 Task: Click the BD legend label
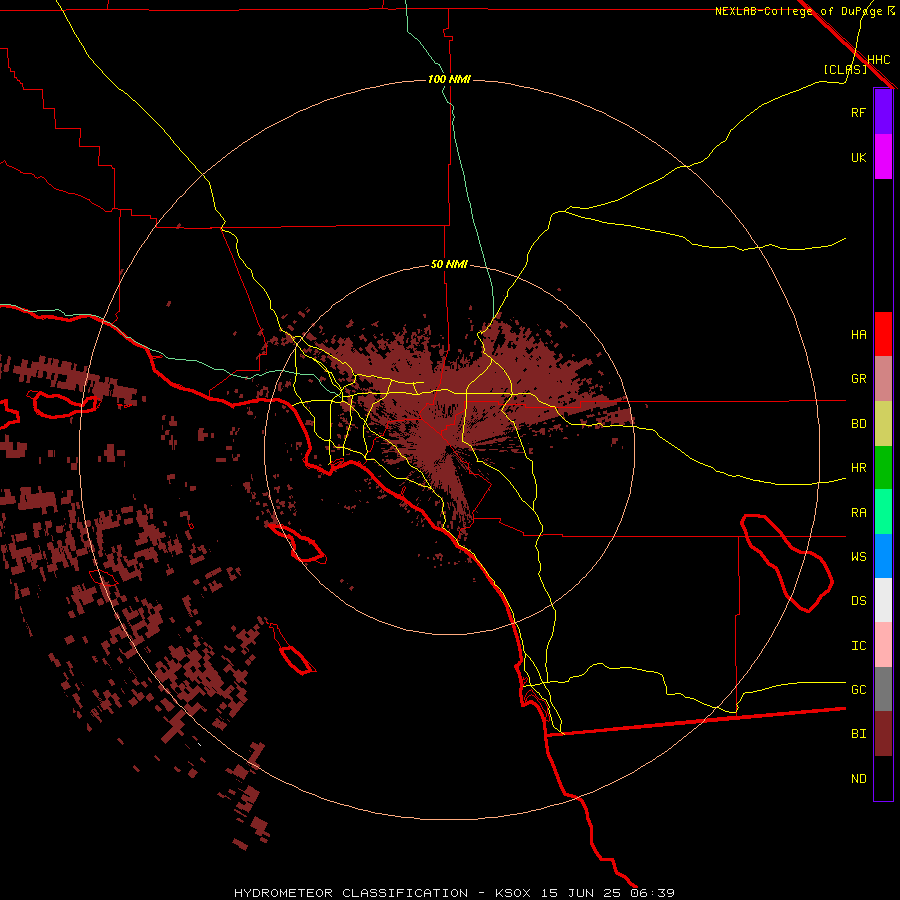(858, 424)
